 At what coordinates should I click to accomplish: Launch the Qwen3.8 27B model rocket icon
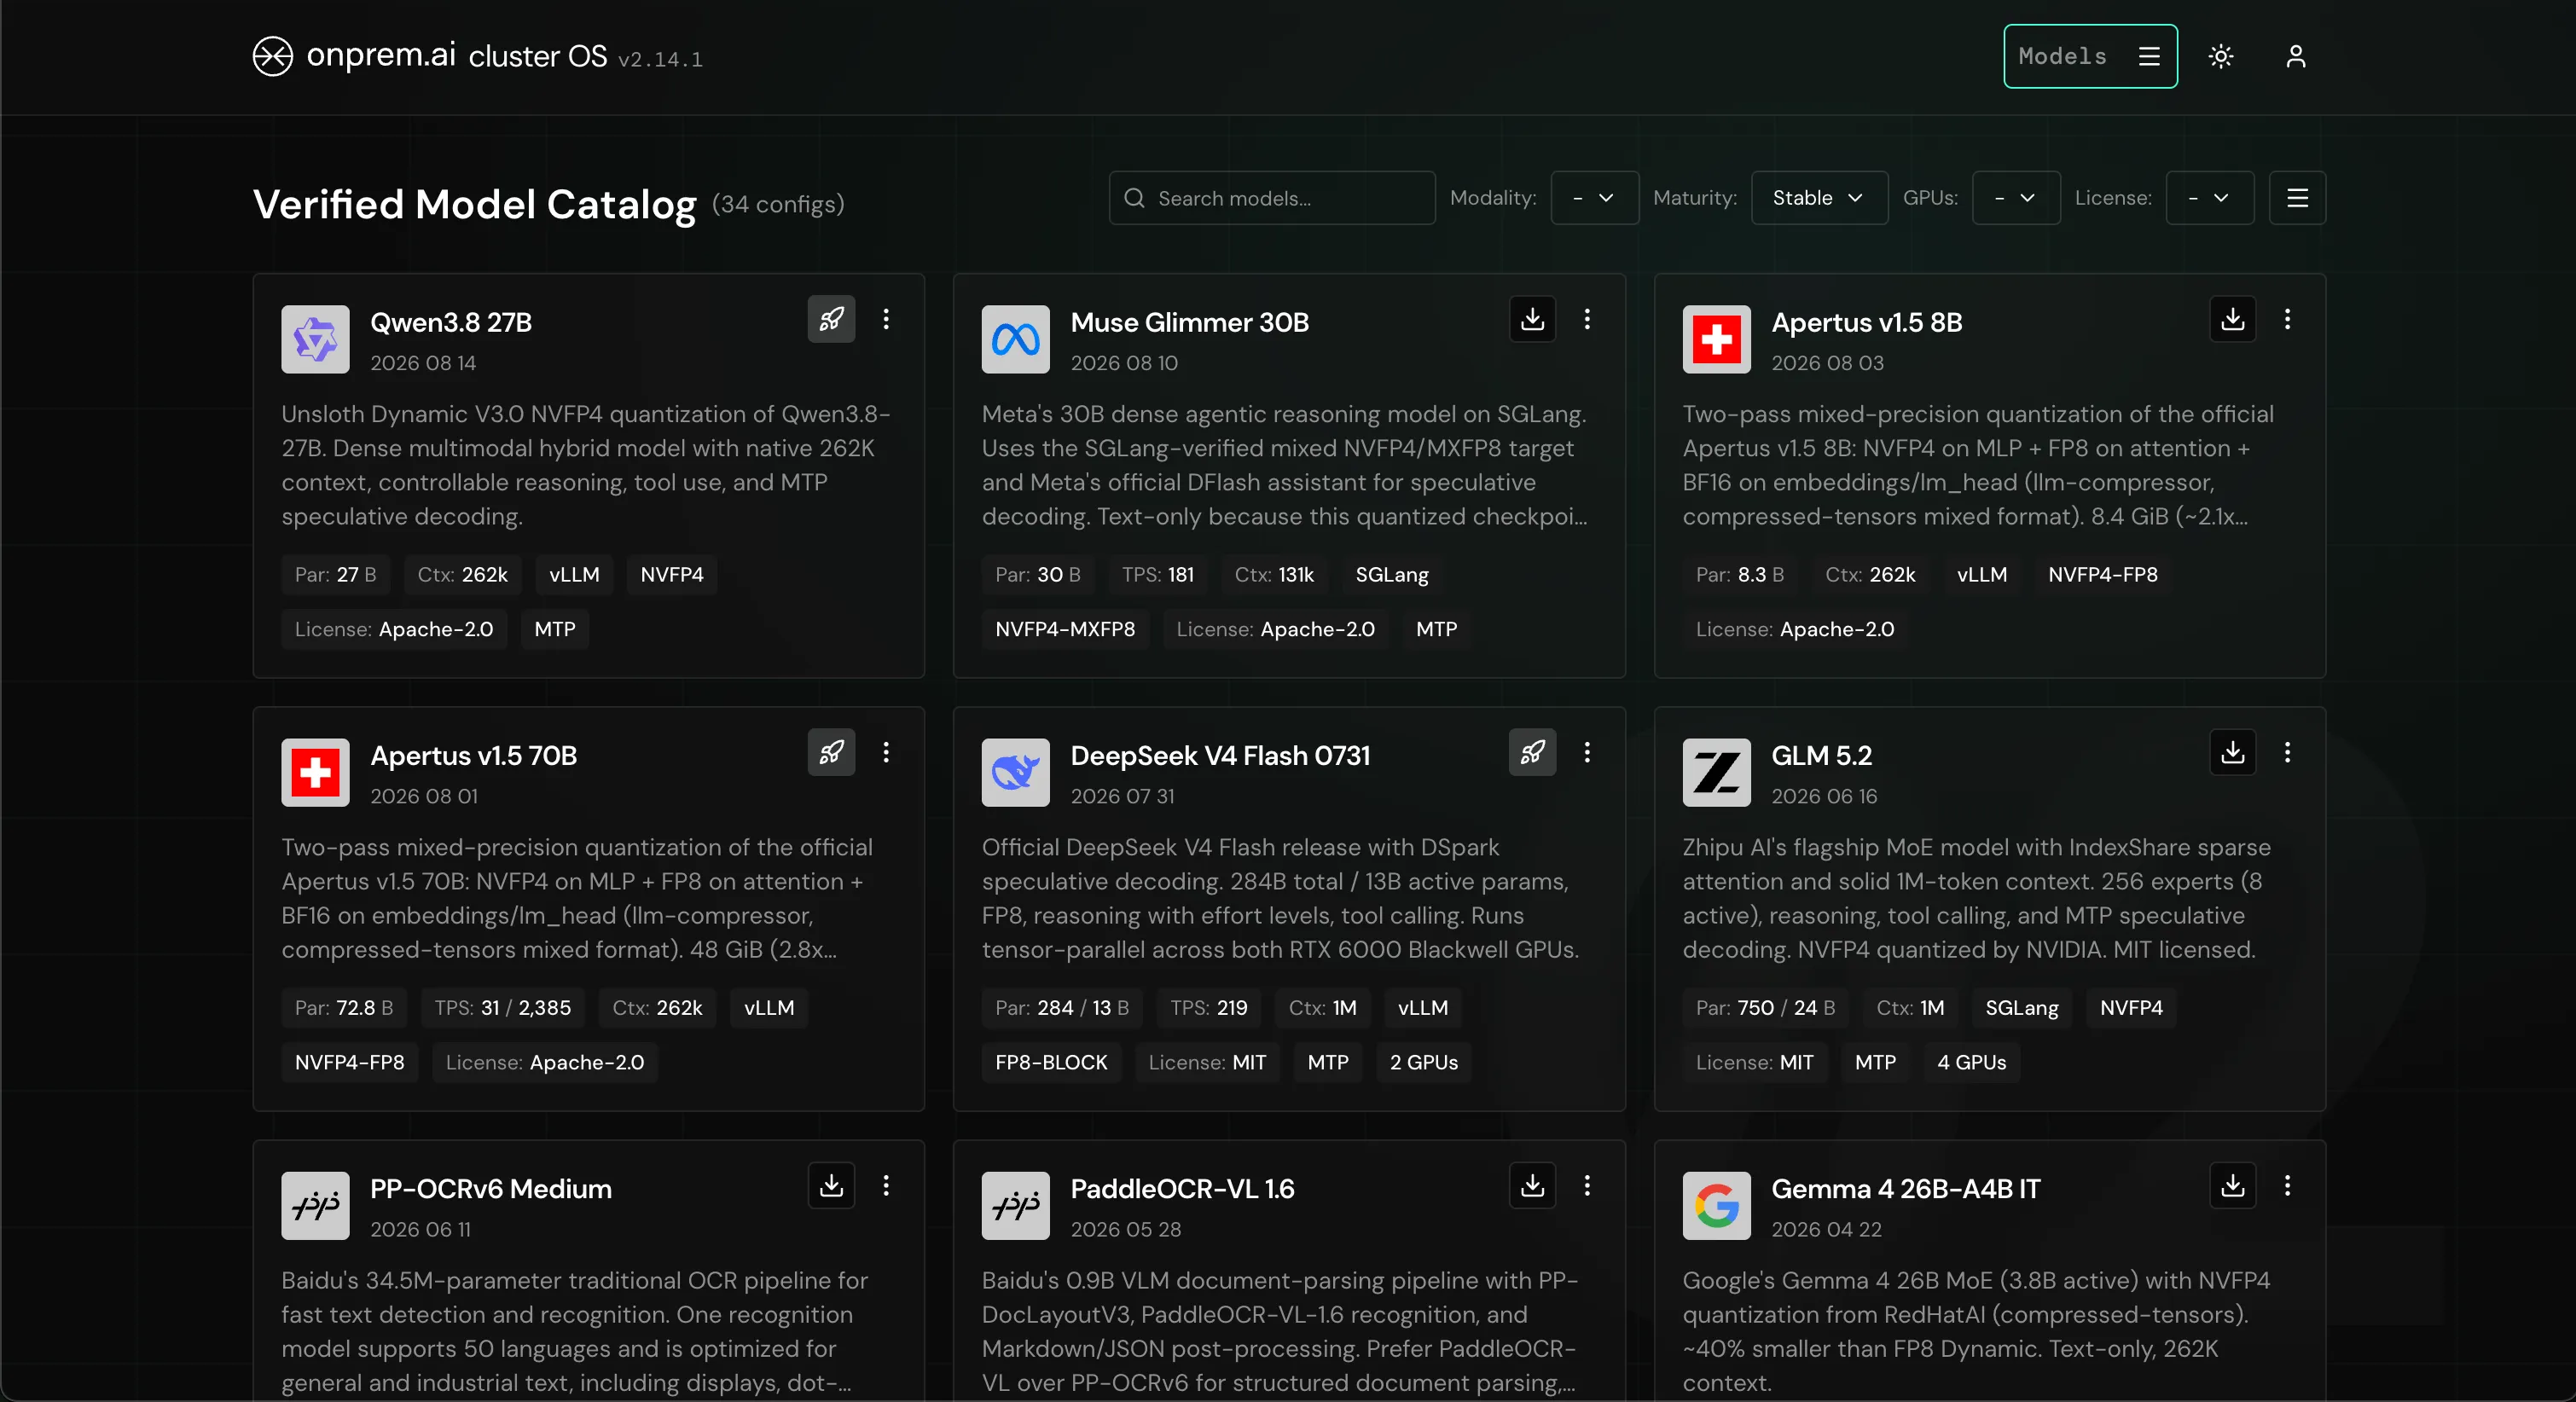831,319
